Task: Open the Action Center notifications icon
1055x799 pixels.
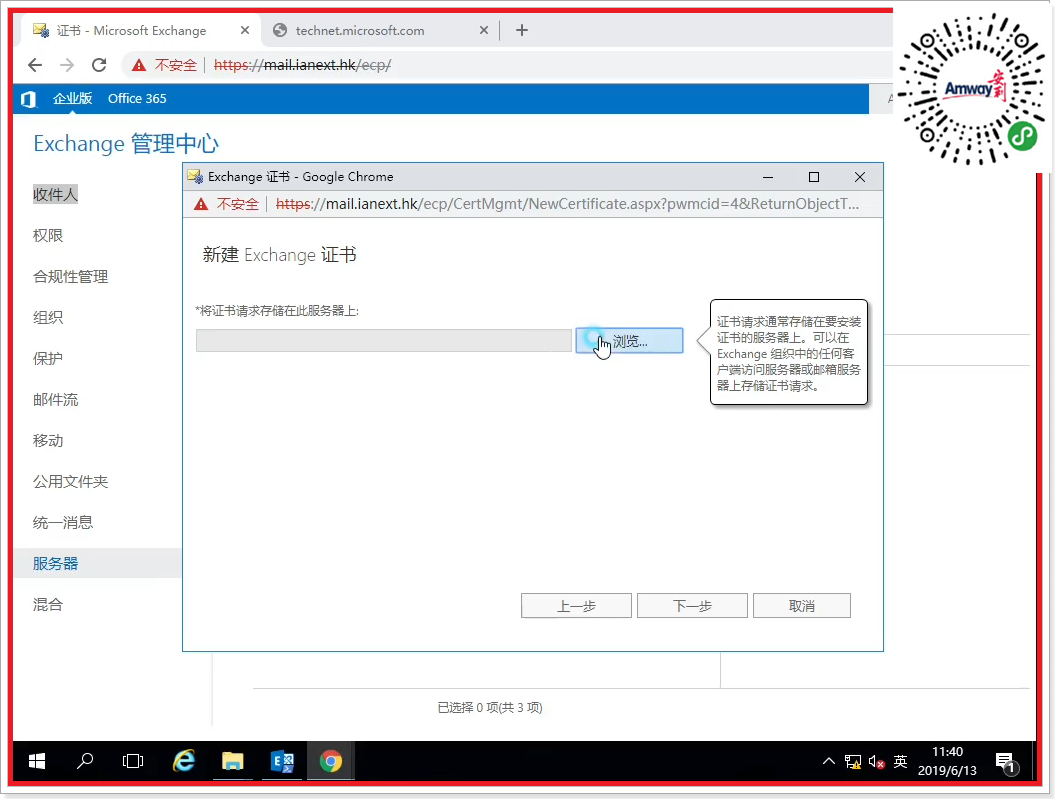Action: tap(1006, 763)
